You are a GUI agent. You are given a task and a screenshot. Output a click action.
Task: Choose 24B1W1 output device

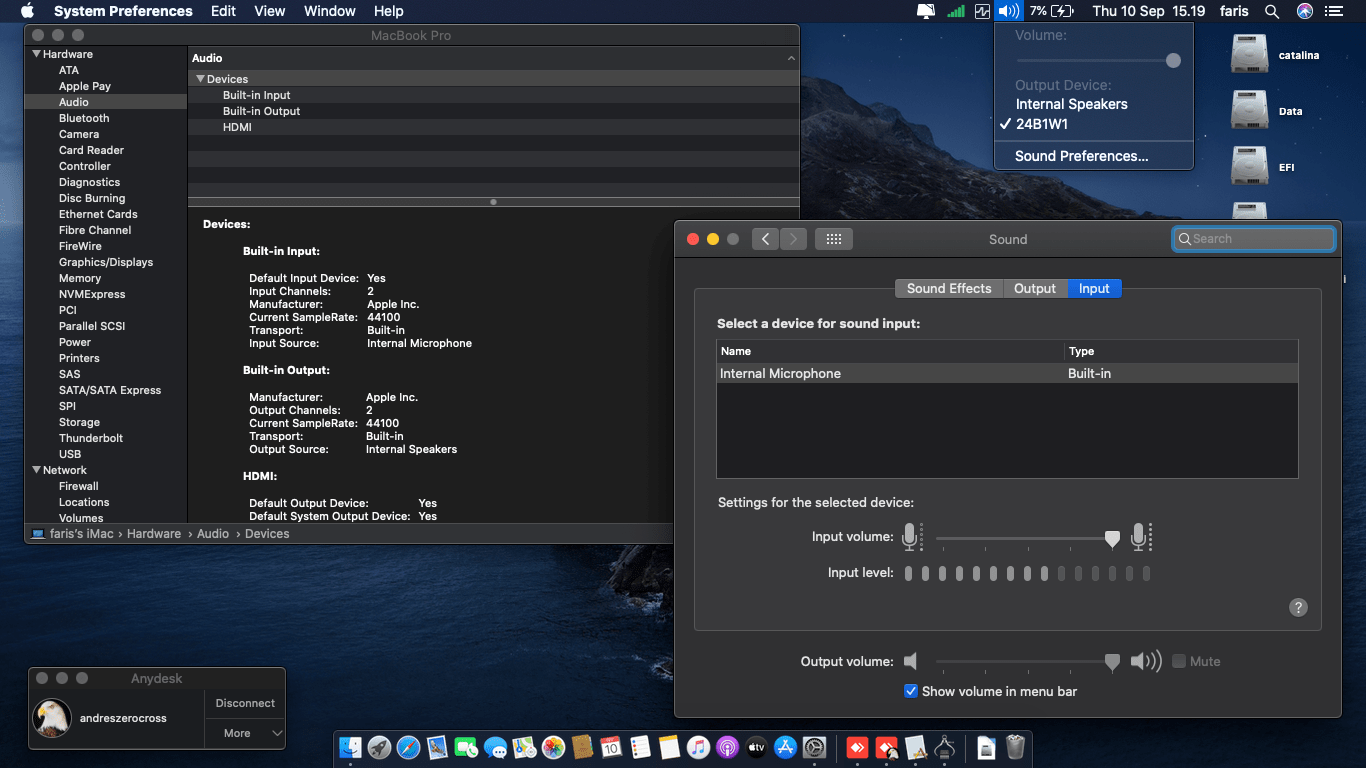click(1093, 124)
